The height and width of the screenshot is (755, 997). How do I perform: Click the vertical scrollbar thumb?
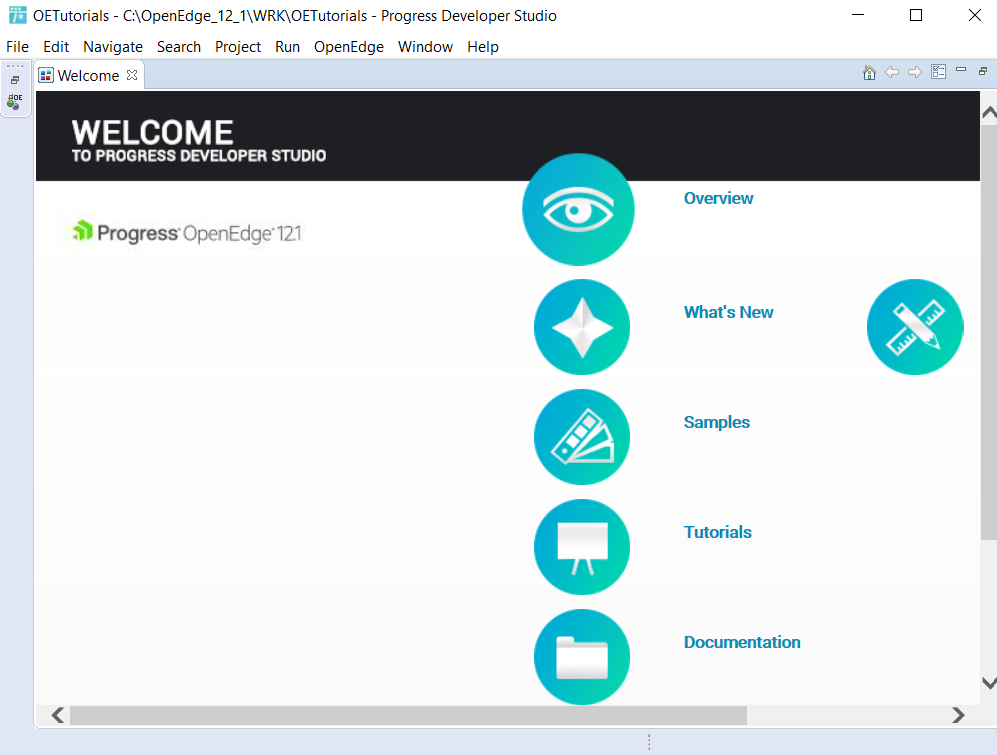click(989, 333)
